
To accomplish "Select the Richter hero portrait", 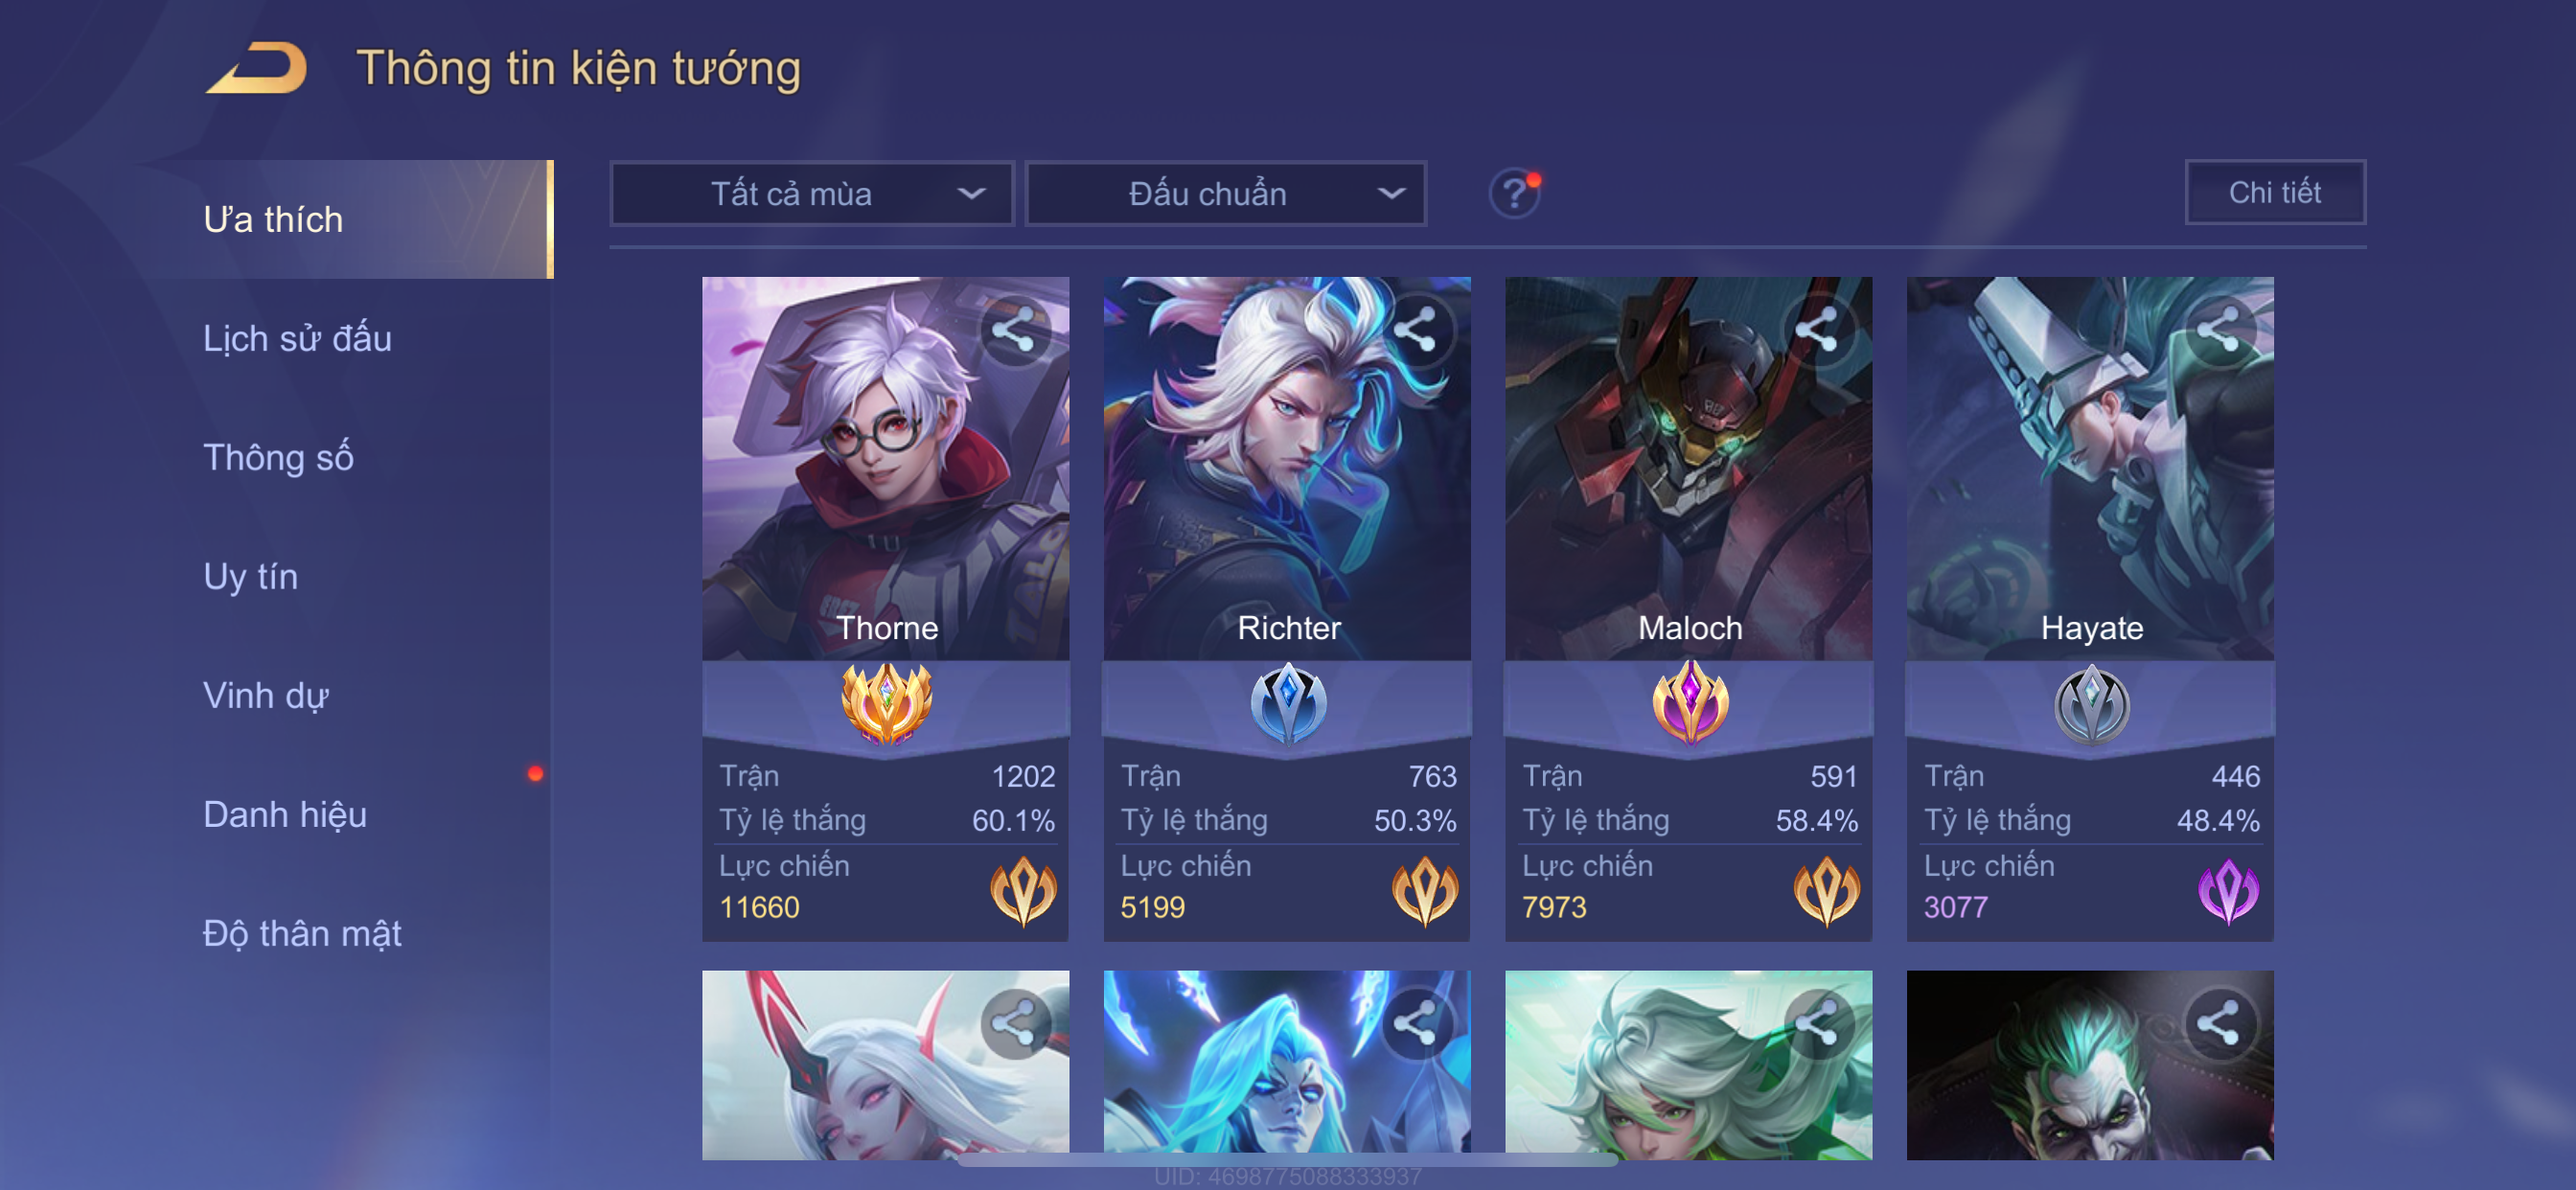I will pyautogui.click(x=1287, y=468).
